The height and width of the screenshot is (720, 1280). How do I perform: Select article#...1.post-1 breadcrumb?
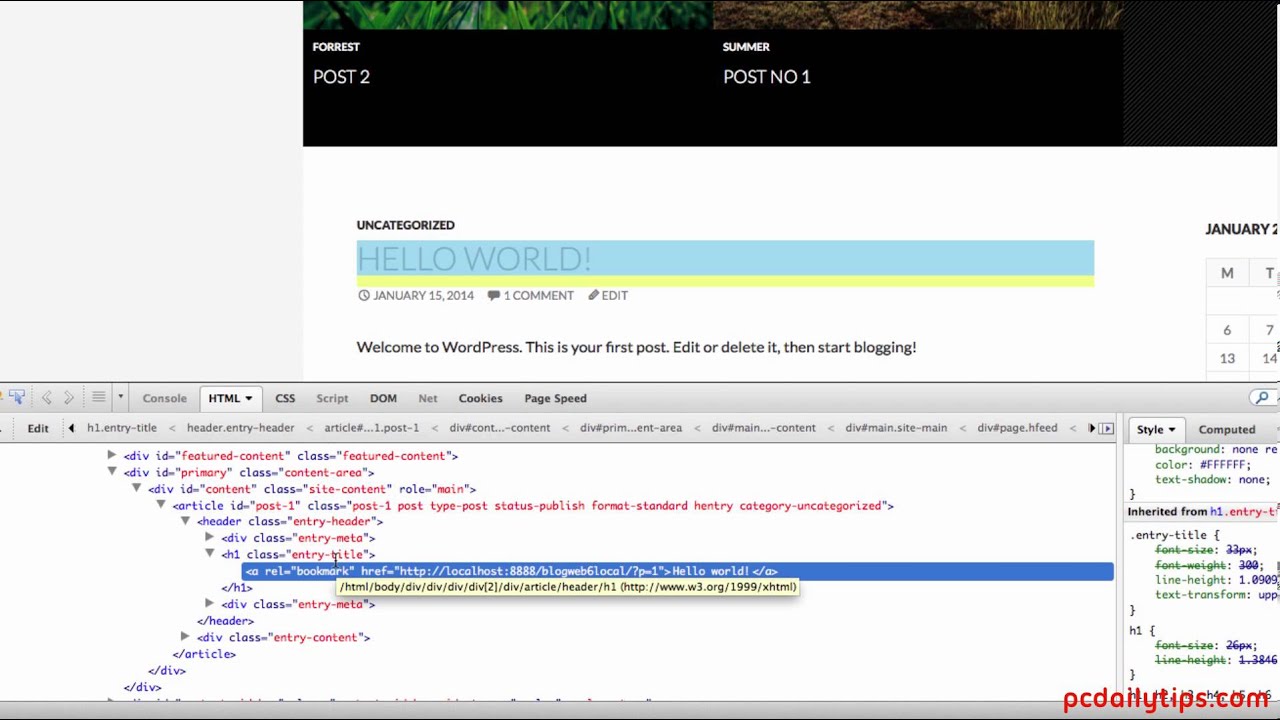[x=371, y=428]
